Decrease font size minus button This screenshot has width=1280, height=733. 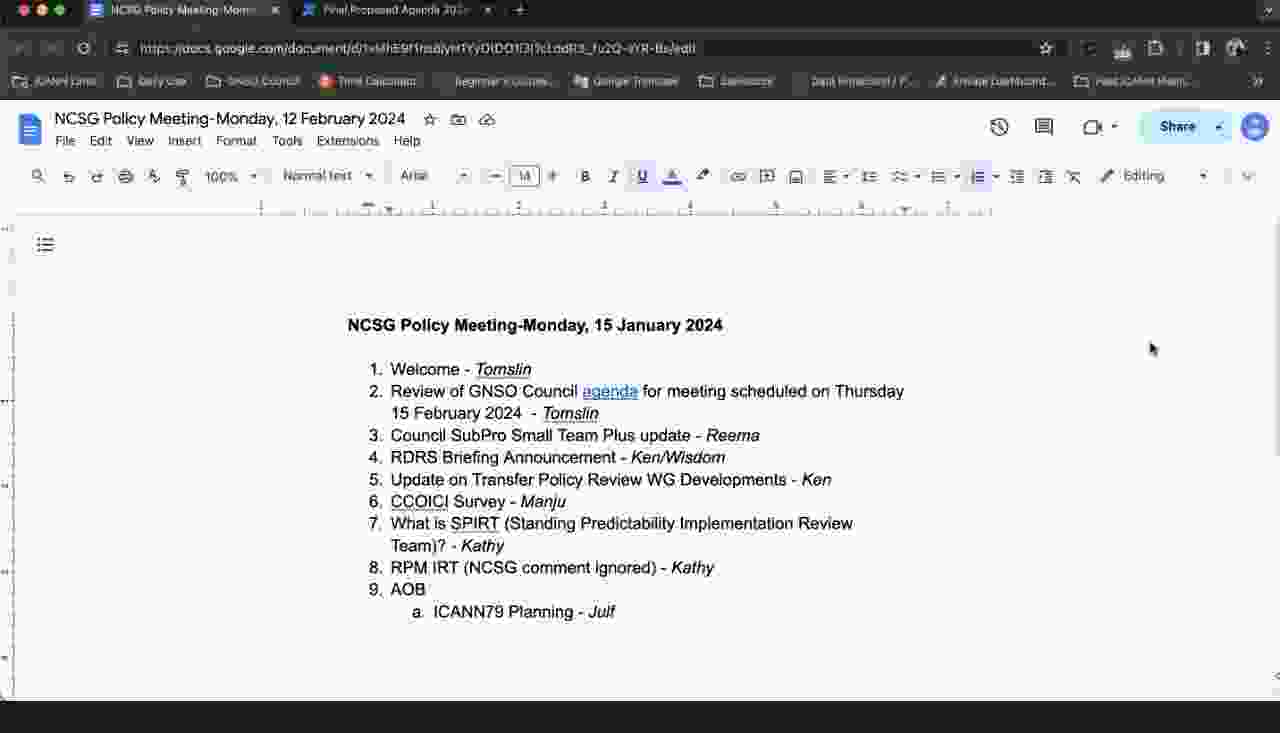tap(495, 176)
